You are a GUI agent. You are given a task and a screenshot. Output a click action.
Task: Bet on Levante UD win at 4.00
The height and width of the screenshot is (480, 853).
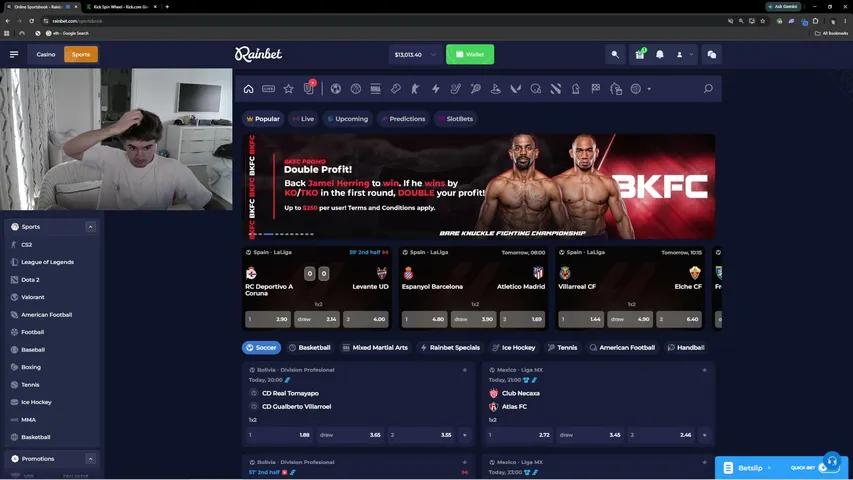coord(366,319)
